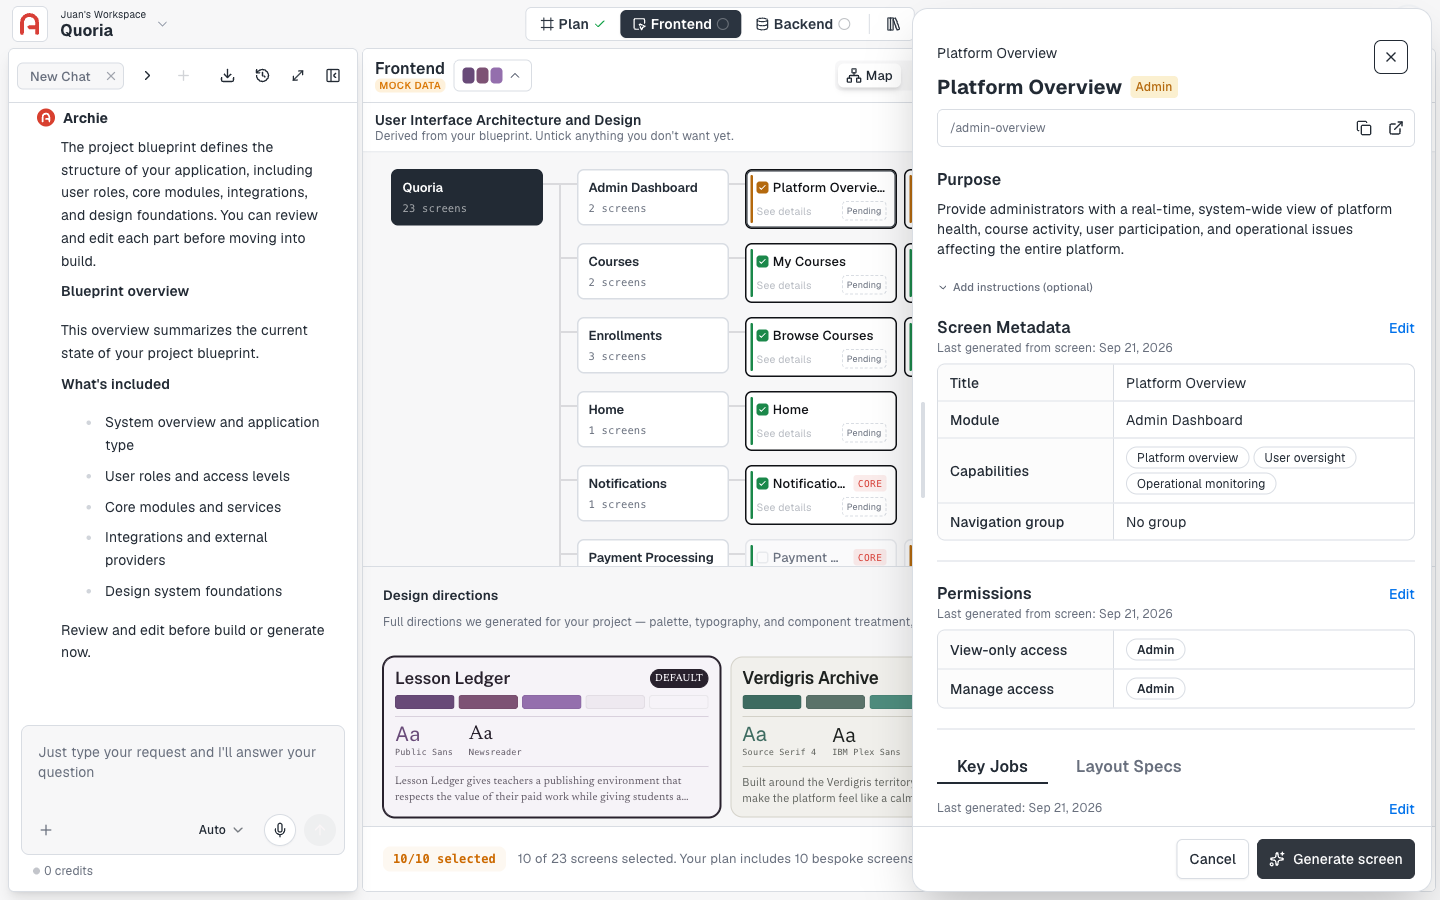Close the Platform Overview panel
Viewport: 1440px width, 900px height.
pos(1391,57)
